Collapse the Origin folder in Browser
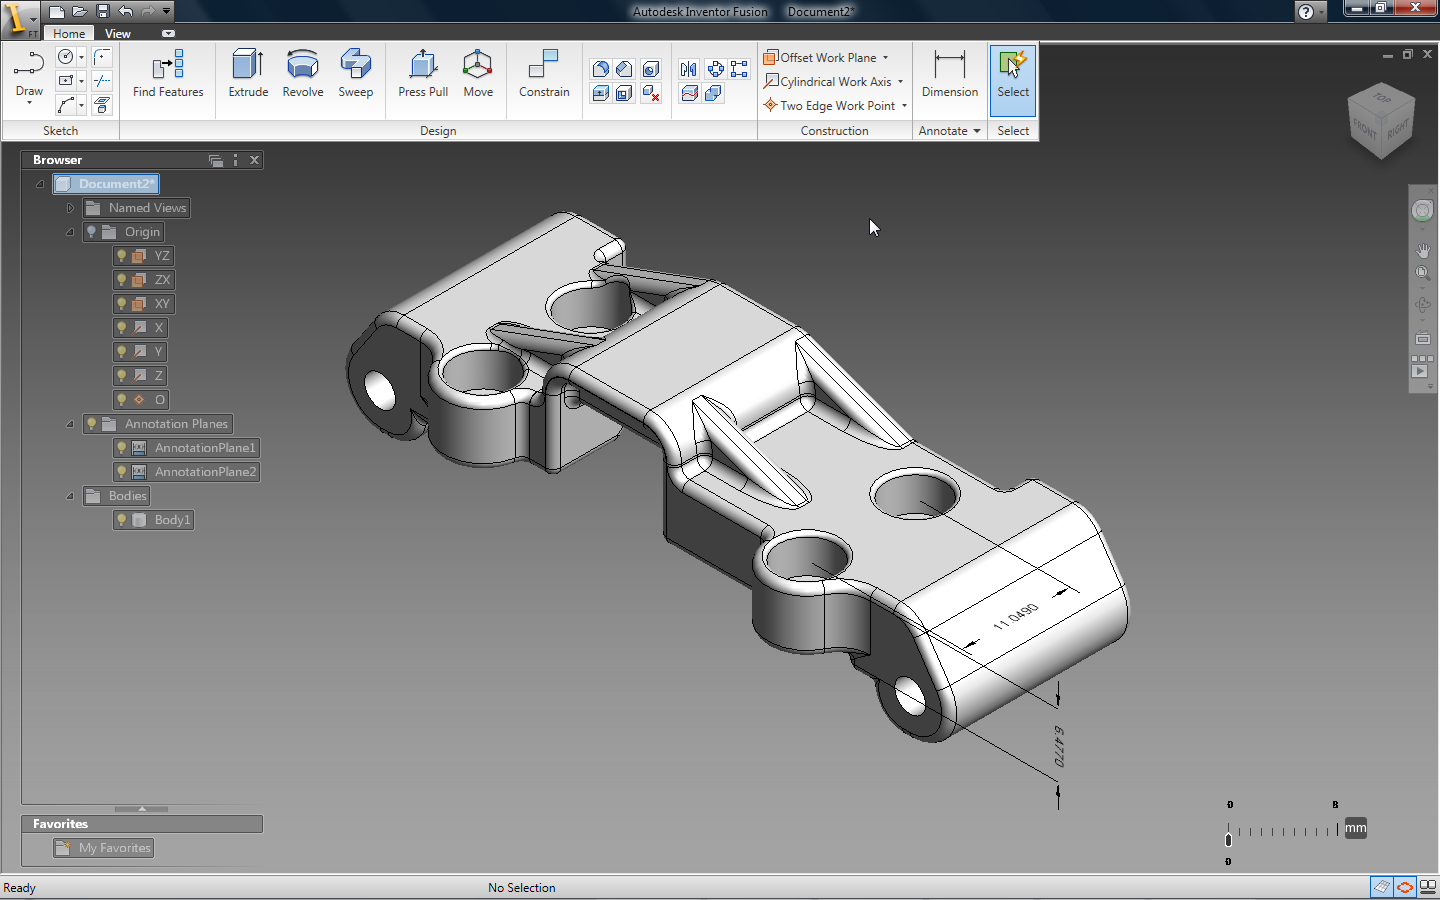This screenshot has width=1440, height=900. click(x=70, y=232)
